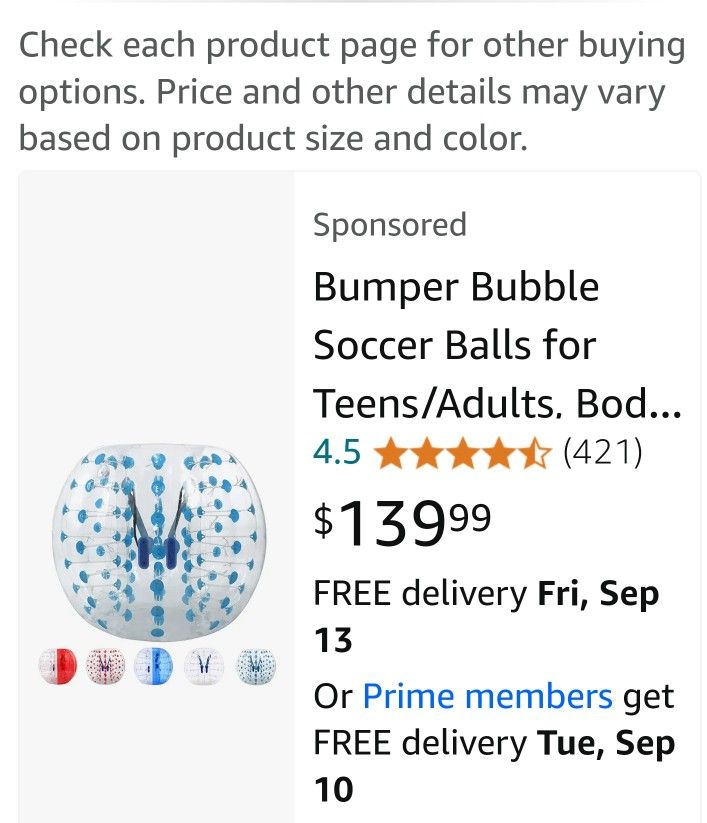
Task: Click the first full orange rating star
Action: [x=391, y=454]
